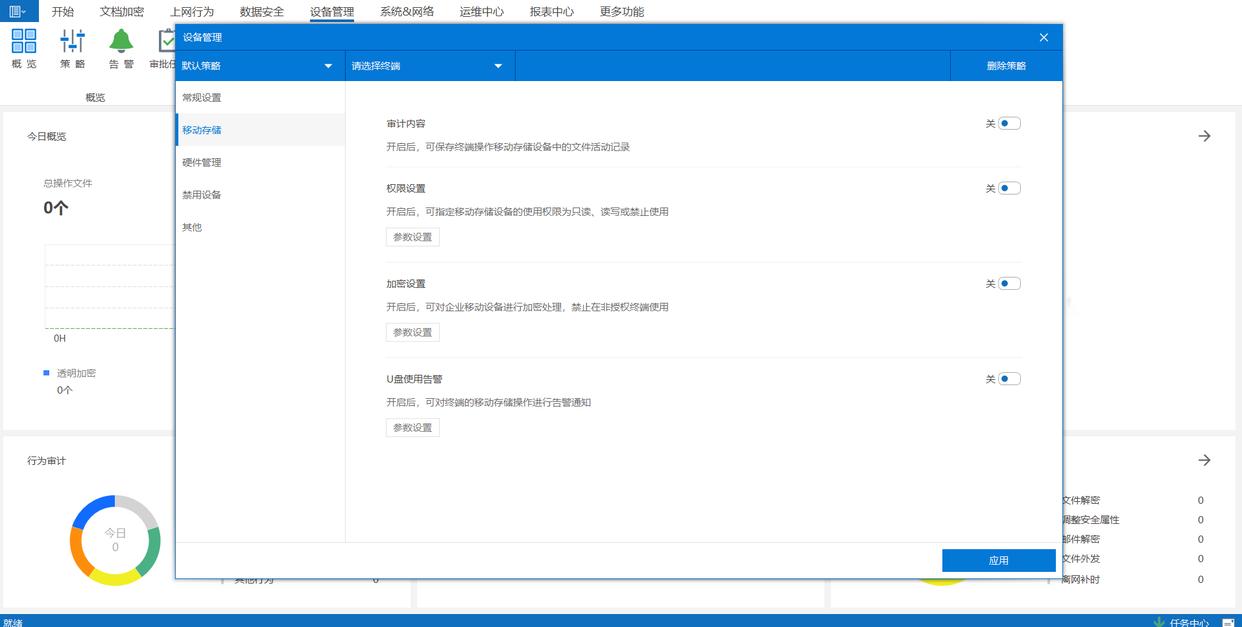Click 参数设置 button under 权限设置
The height and width of the screenshot is (627, 1242).
(412, 237)
